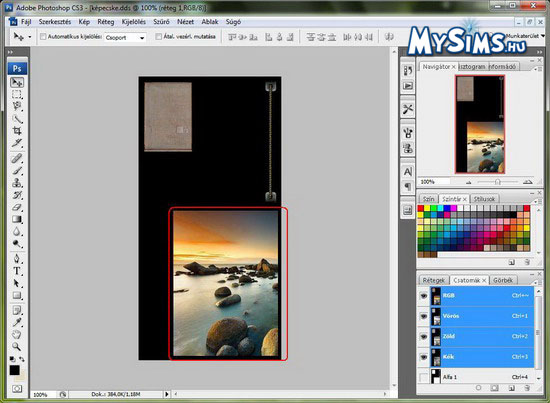Open the Tool Presets panel icon in dock

[x=408, y=109]
